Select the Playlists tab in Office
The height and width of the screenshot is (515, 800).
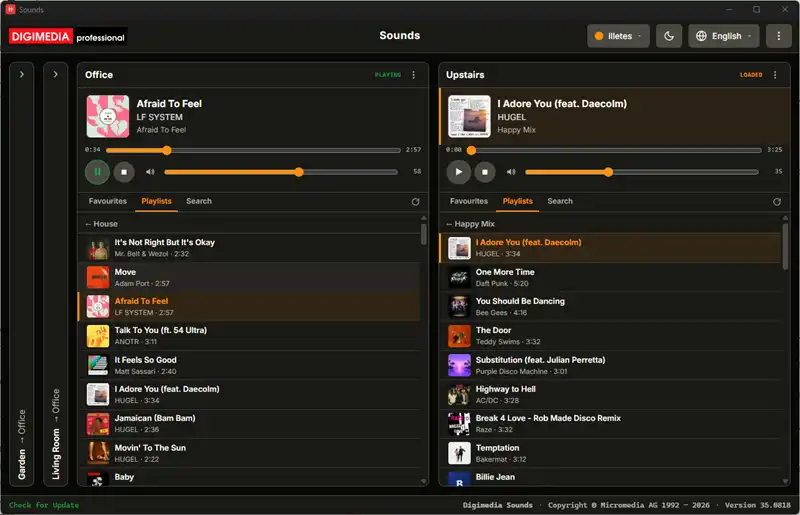[156, 201]
